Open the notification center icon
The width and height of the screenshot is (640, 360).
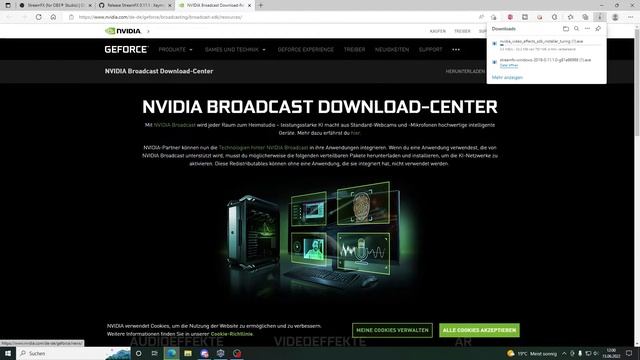[x=629, y=353]
